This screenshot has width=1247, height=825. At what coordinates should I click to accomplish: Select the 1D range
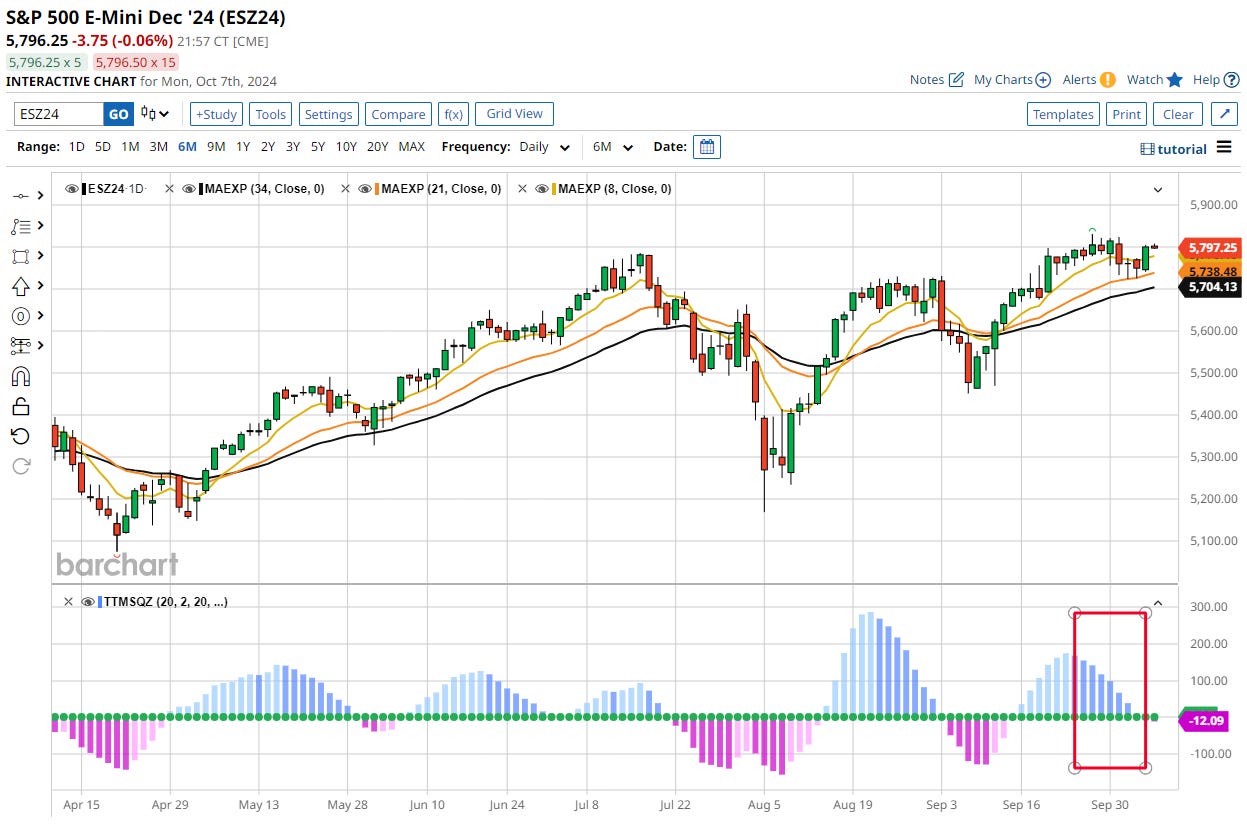pyautogui.click(x=76, y=147)
